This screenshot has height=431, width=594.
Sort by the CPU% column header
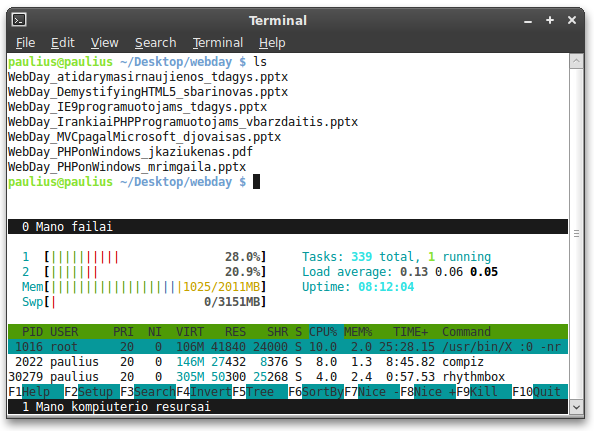tap(323, 332)
